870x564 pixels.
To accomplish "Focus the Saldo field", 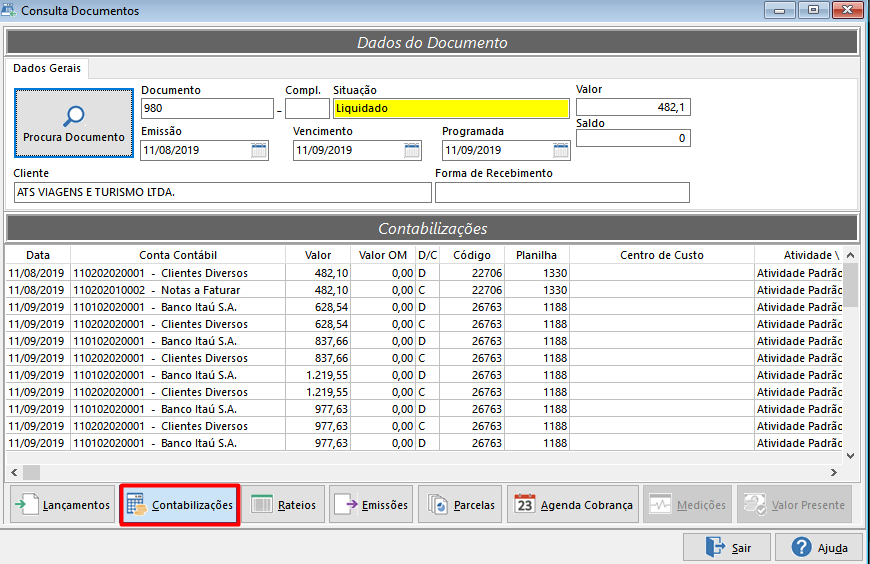I will (x=633, y=138).
